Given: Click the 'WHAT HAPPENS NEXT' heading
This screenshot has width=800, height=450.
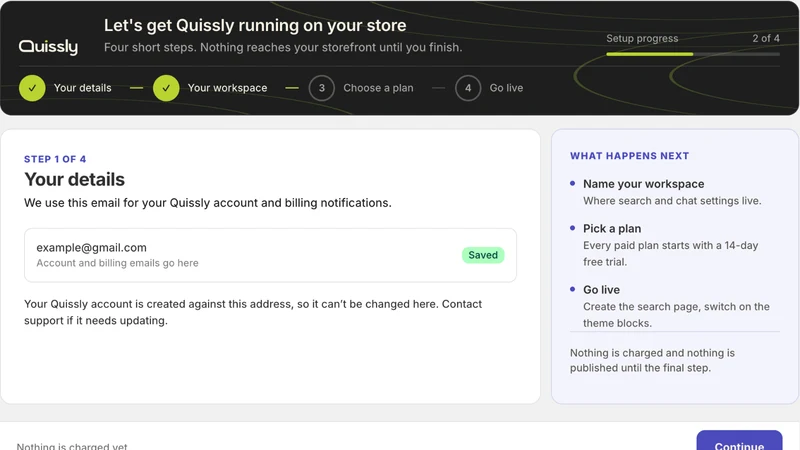Looking at the screenshot, I should (630, 156).
